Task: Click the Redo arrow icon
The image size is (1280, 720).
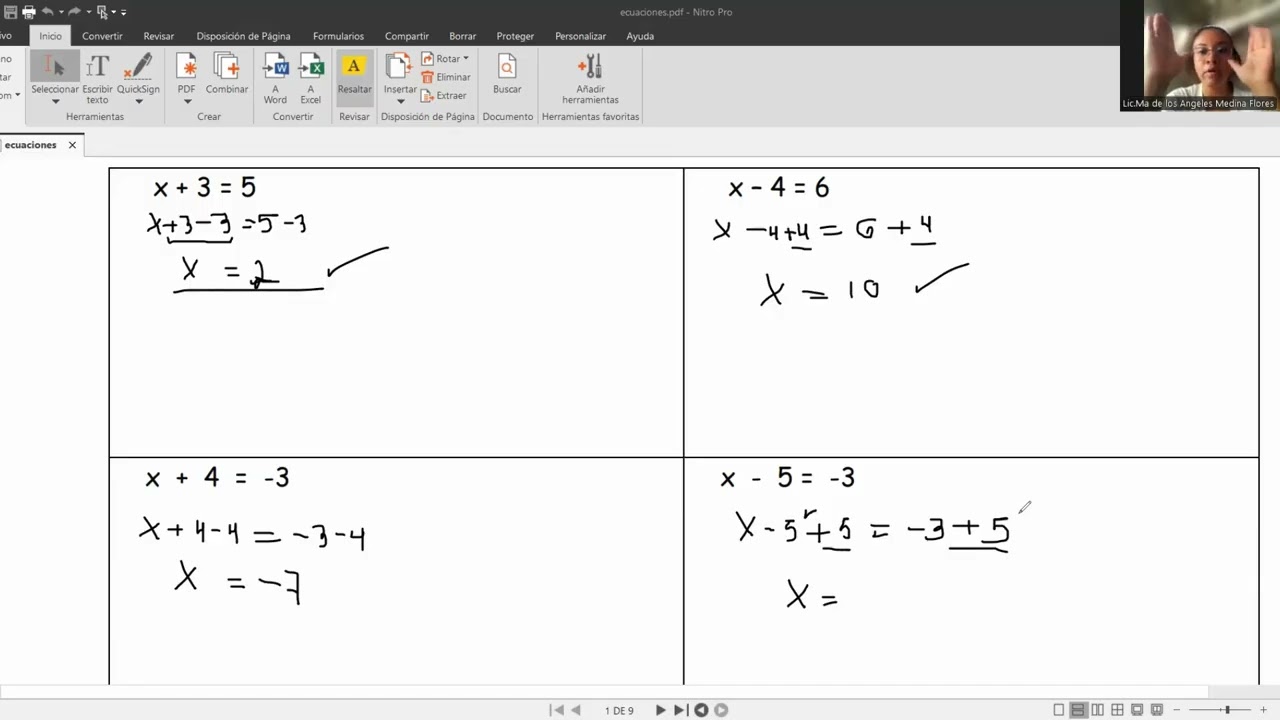Action: [74, 12]
